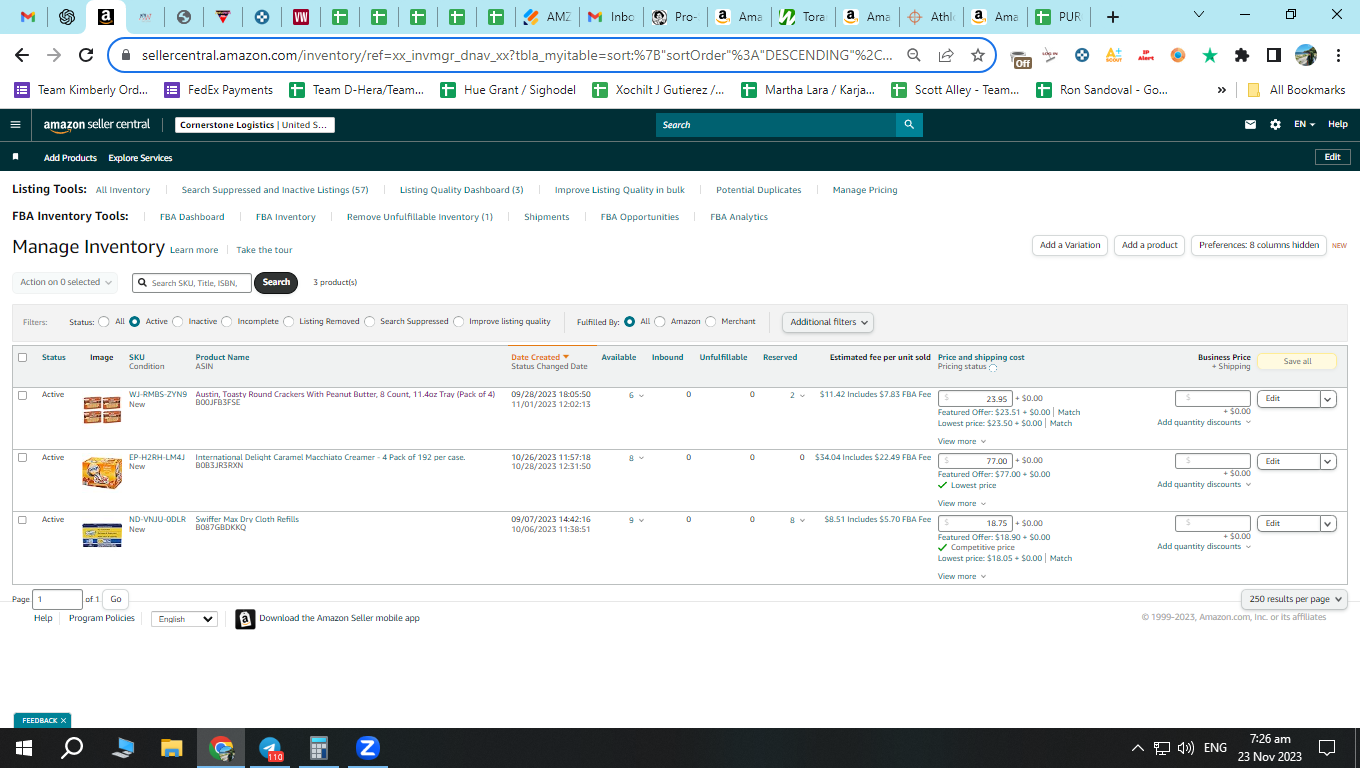Select the Incomplete status radio button
Screen dimensions: 1360x768
click(227, 322)
